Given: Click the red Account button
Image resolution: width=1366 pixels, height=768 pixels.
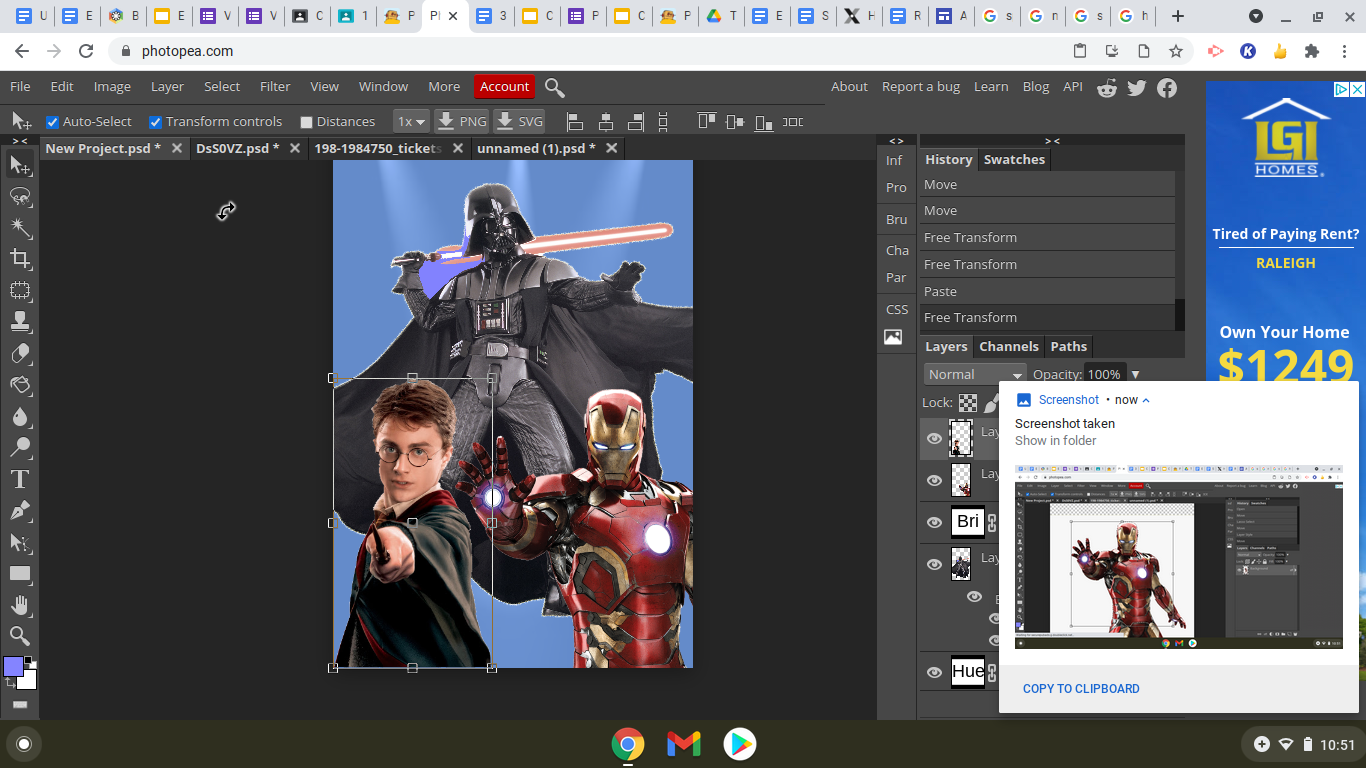Looking at the screenshot, I should point(504,87).
